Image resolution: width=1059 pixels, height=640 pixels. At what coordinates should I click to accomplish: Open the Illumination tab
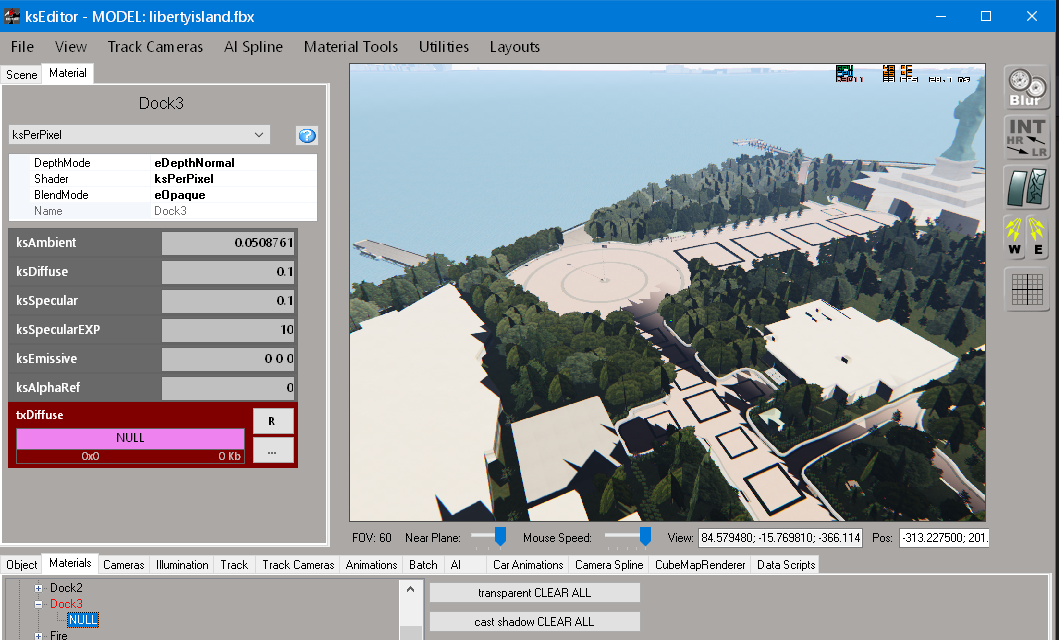point(182,565)
